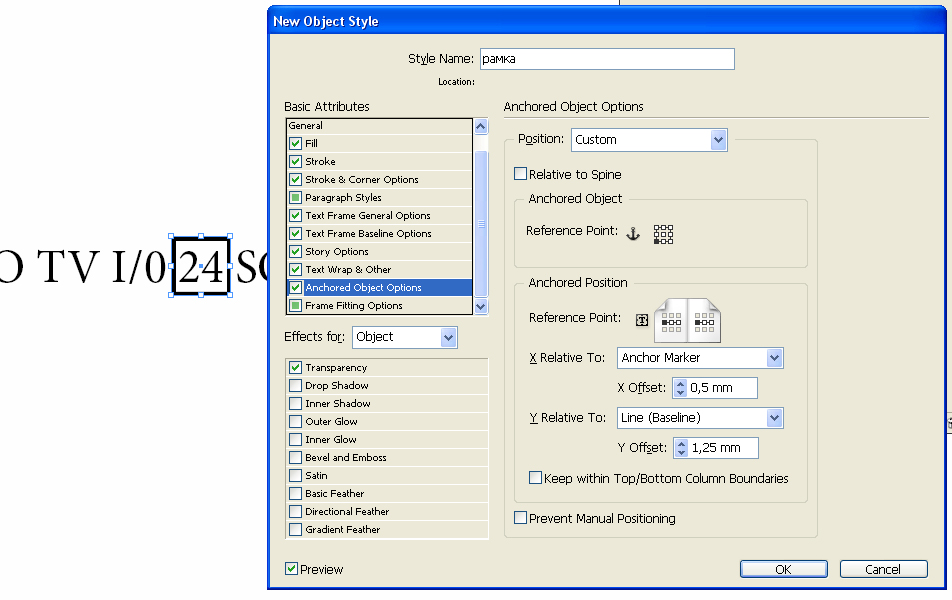Image resolution: width=952 pixels, height=600 pixels.
Task: Toggle the Preview checkbox
Action: 291,568
